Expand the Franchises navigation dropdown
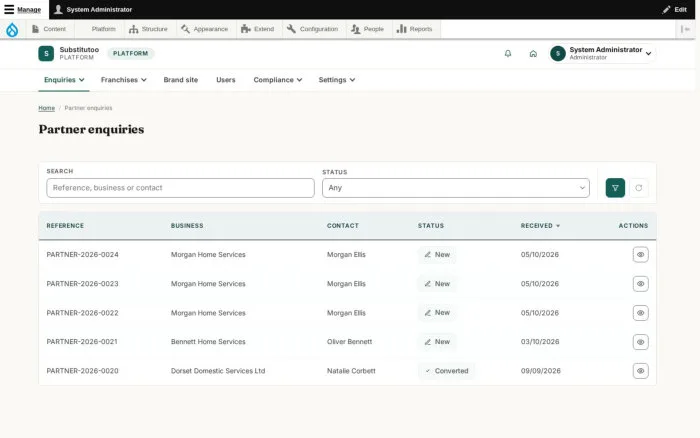 point(124,80)
